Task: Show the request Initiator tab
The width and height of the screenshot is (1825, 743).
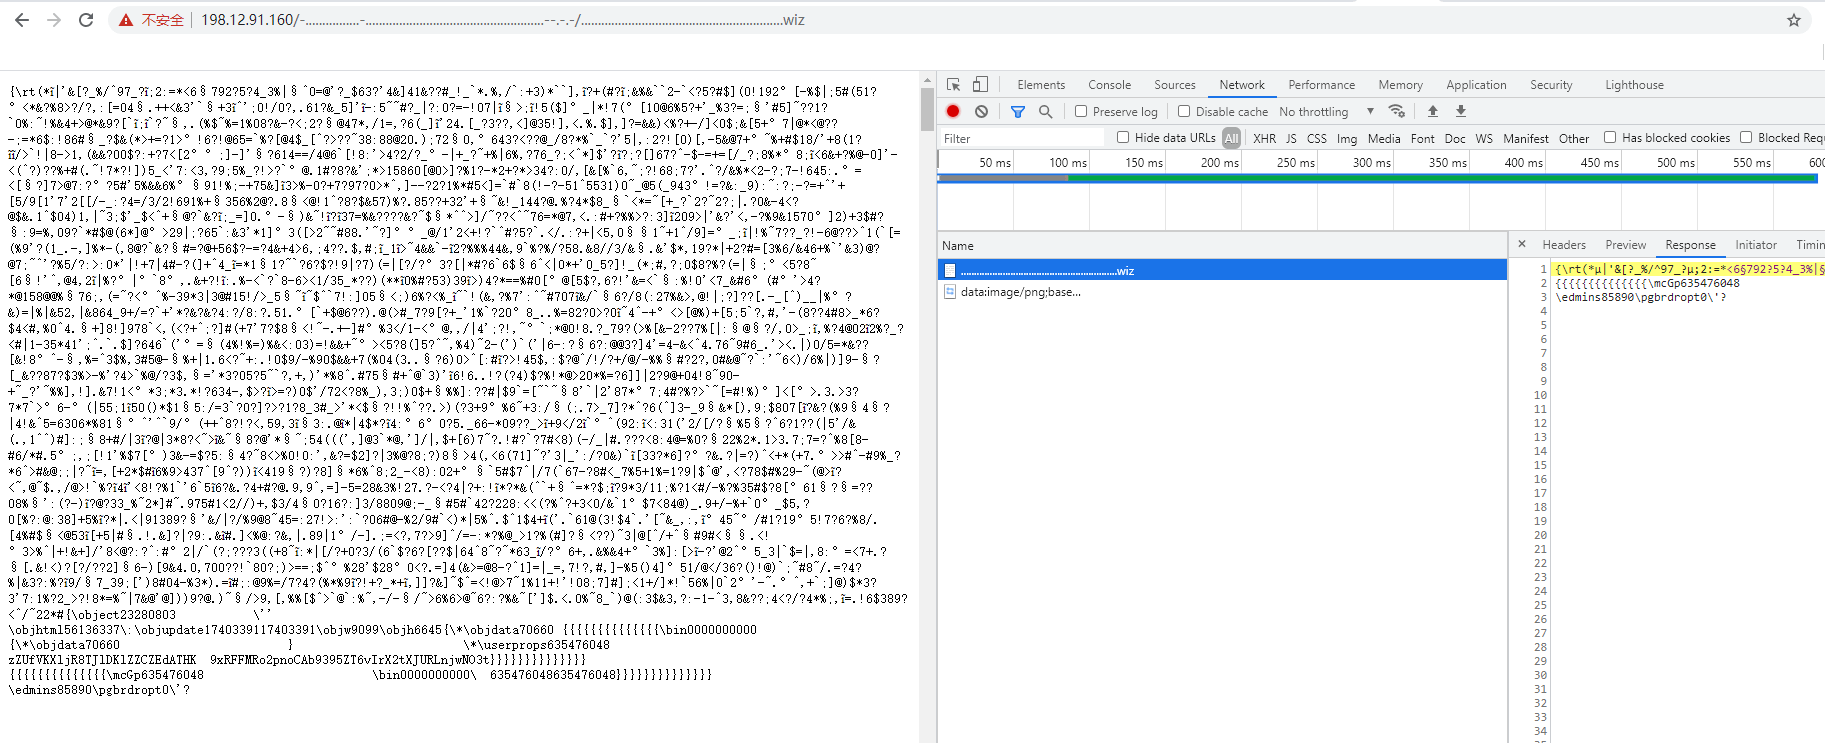Action: click(x=1756, y=245)
